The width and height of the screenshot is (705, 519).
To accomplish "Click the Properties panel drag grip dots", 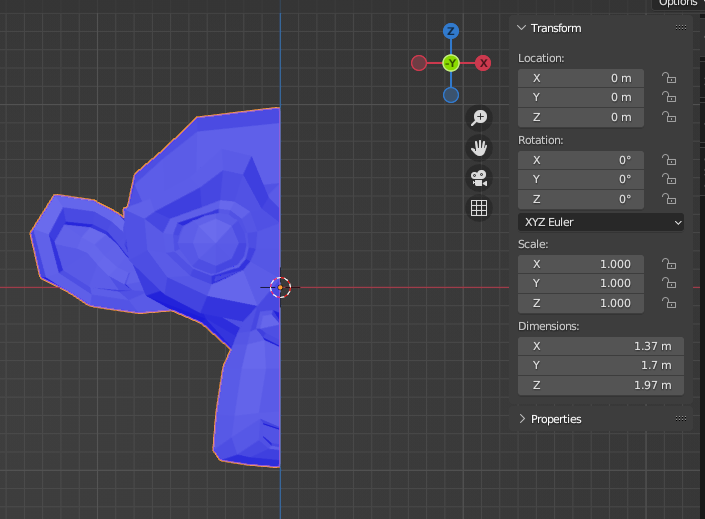I will [681, 419].
